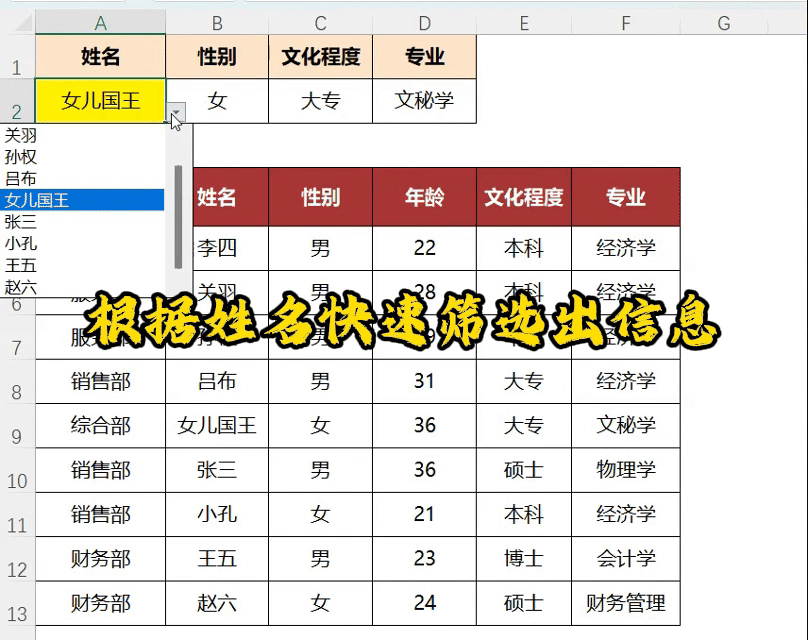Select row 2 header
Screen dimensions: 808x640
pos(17,101)
